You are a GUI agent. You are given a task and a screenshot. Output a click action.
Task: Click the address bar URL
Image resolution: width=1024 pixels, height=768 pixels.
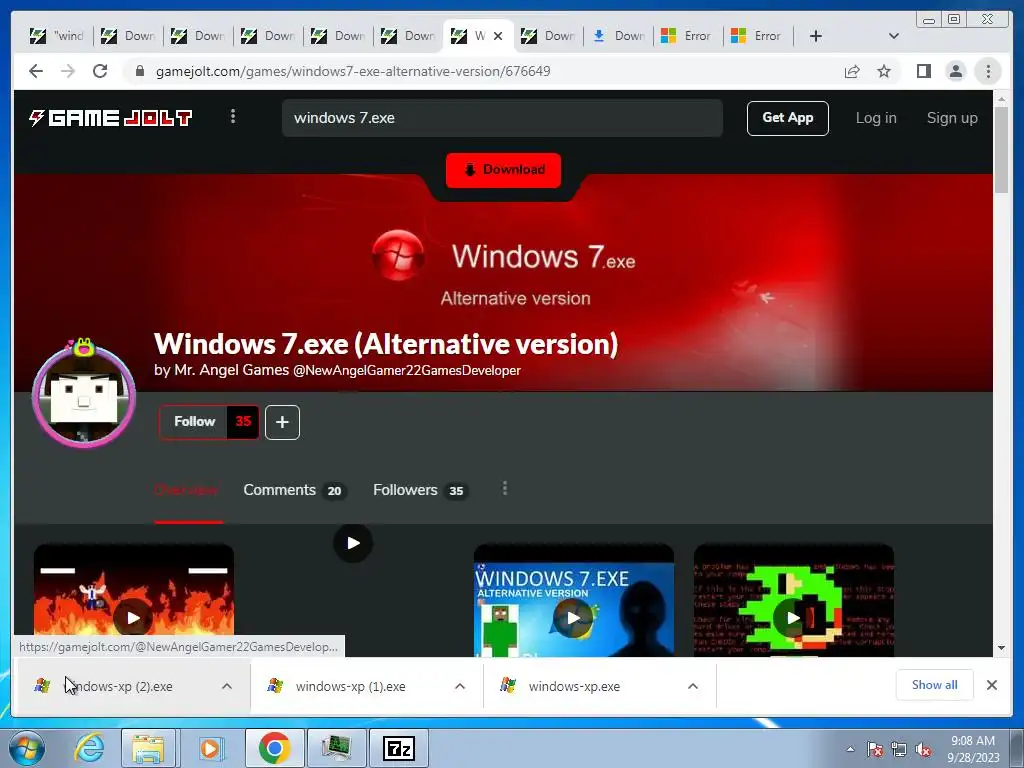[353, 71]
